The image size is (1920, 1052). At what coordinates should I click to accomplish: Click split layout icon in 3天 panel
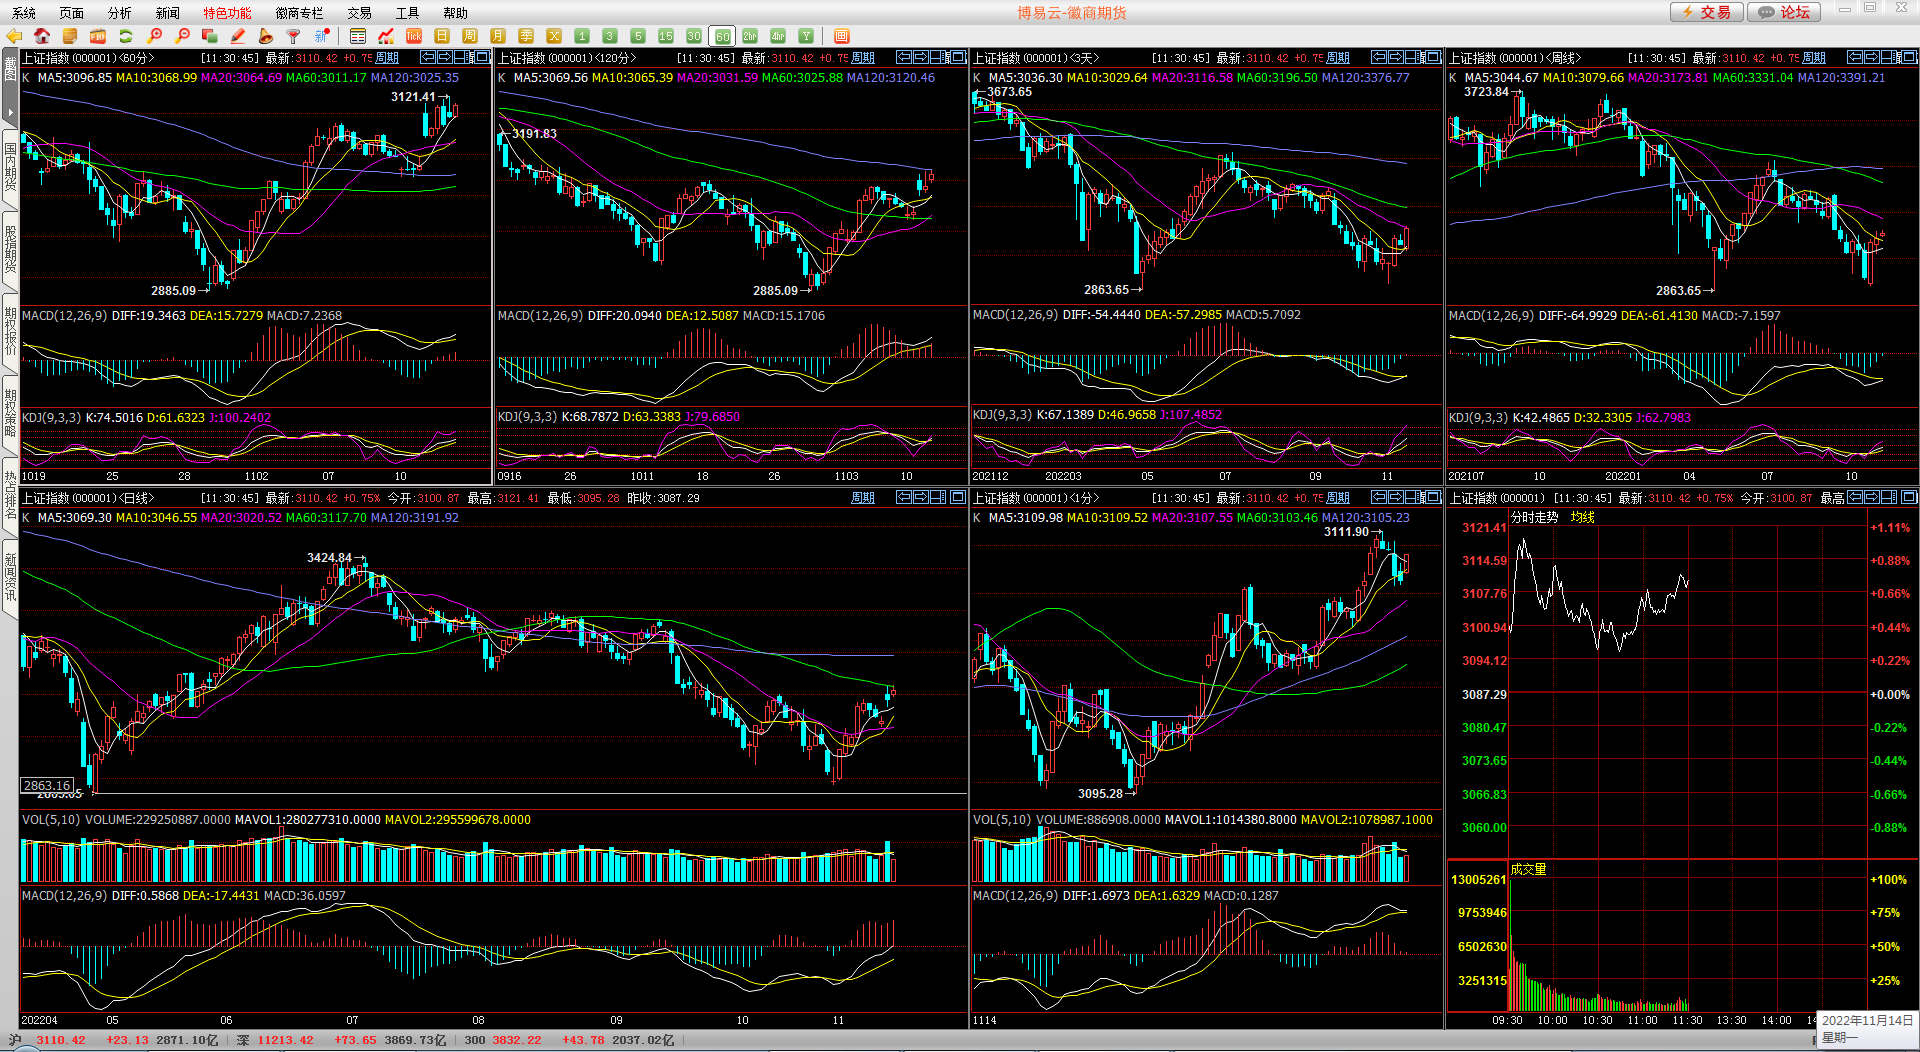pyautogui.click(x=1413, y=58)
